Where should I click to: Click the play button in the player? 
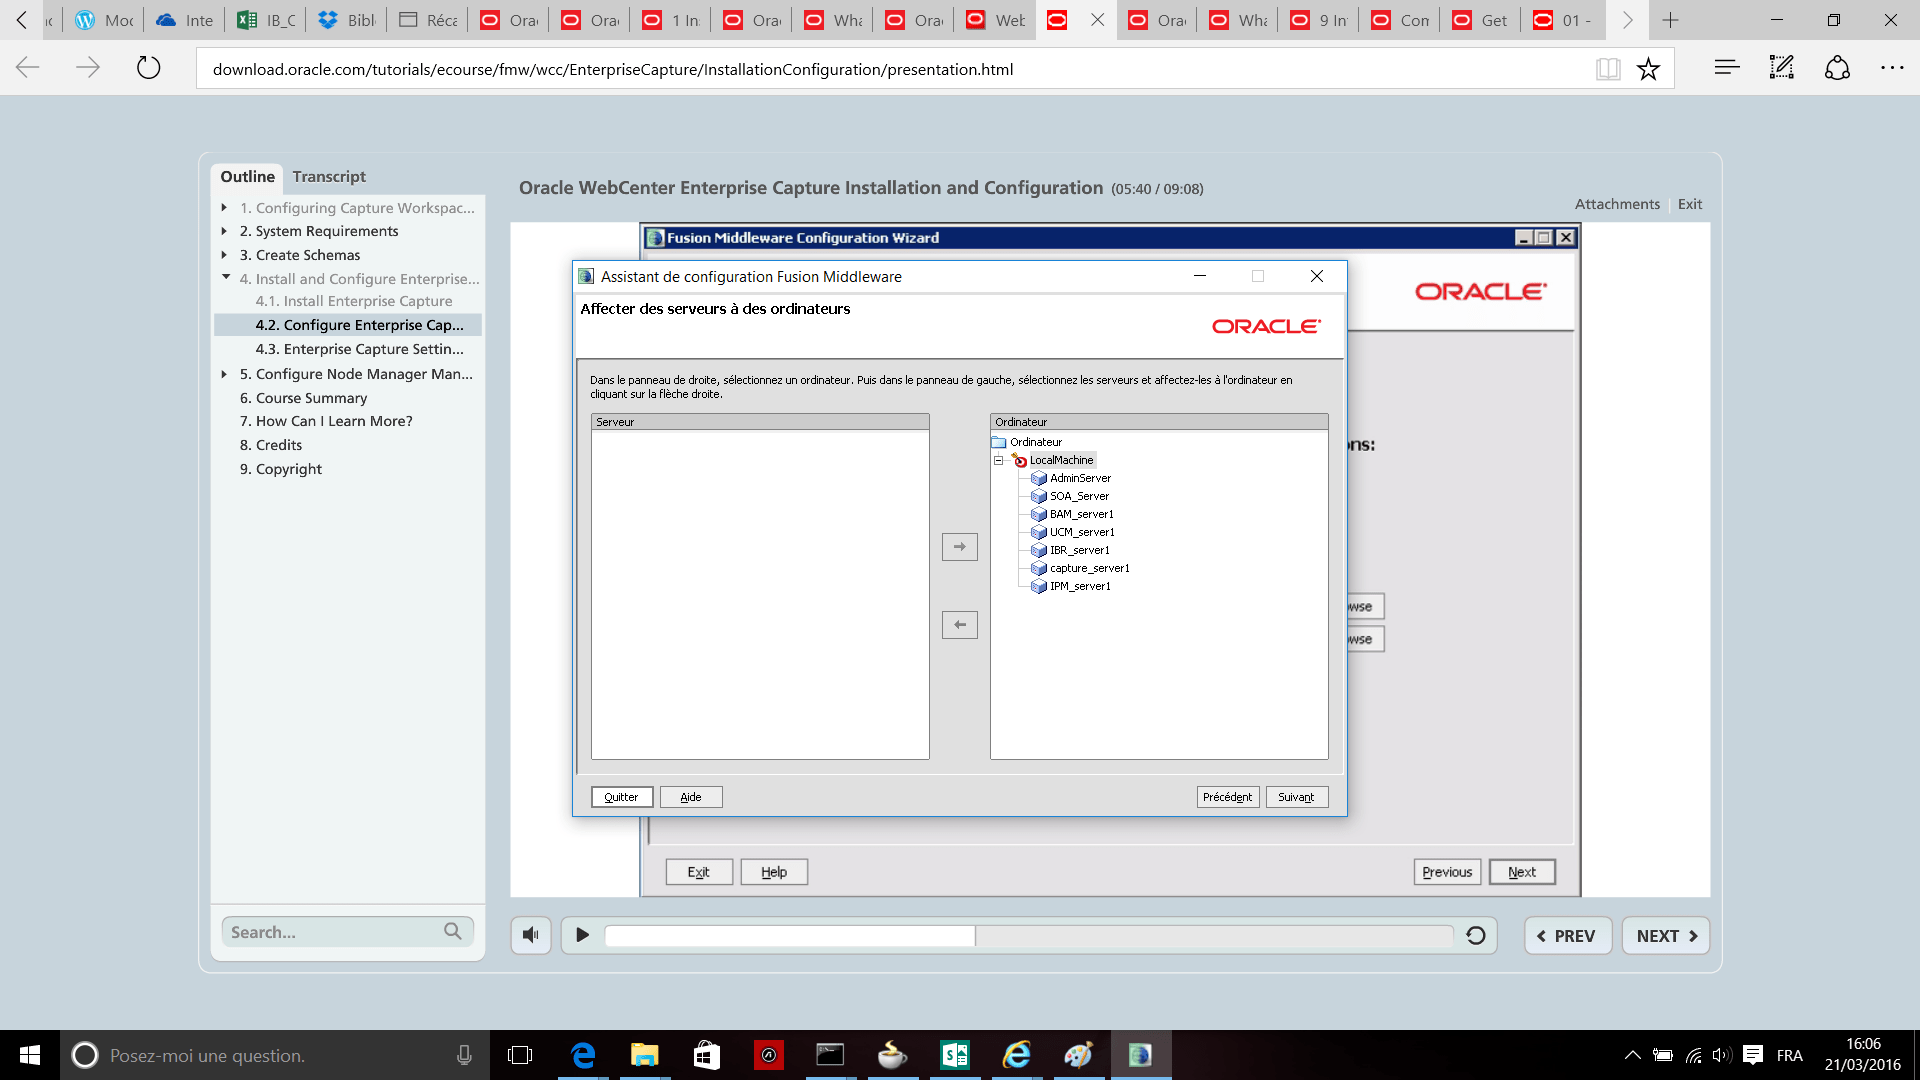582,935
